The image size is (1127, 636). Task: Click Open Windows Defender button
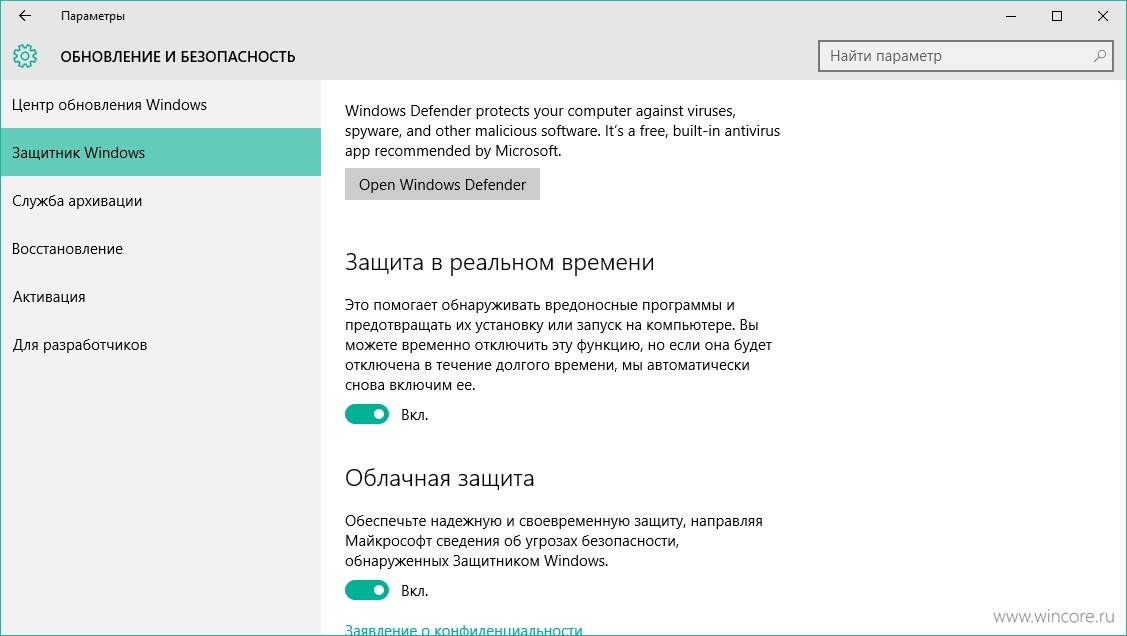[x=442, y=185]
